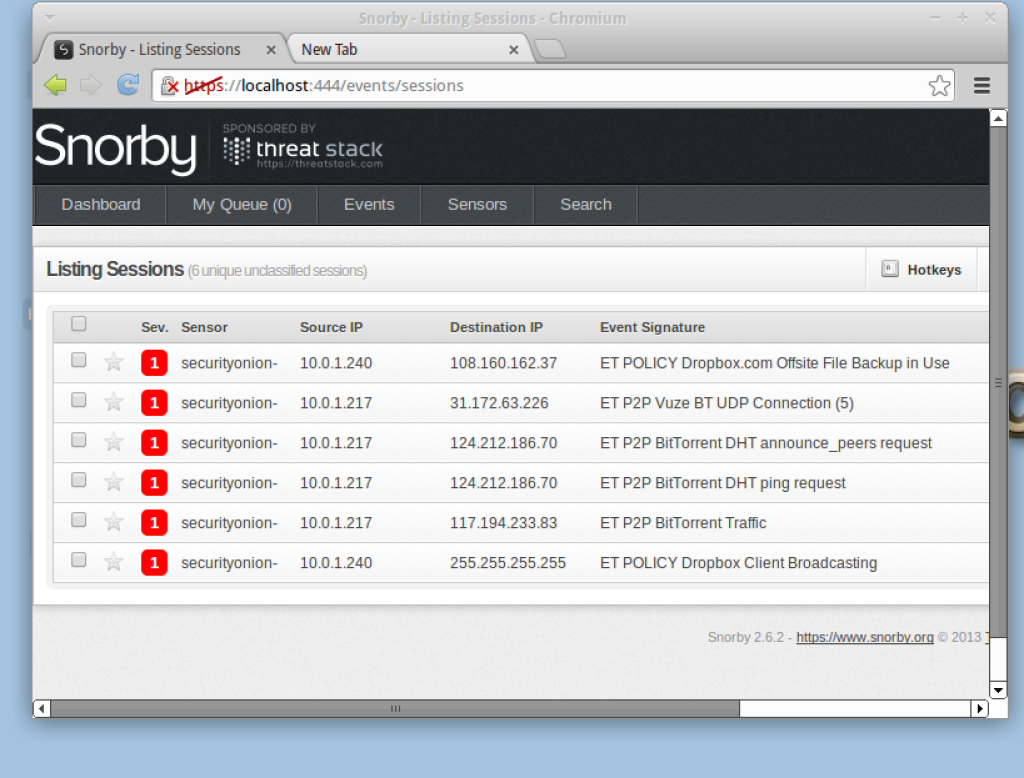This screenshot has width=1024, height=778.
Task: Check the BitTorrent DHT ping request row
Action: coord(79,480)
